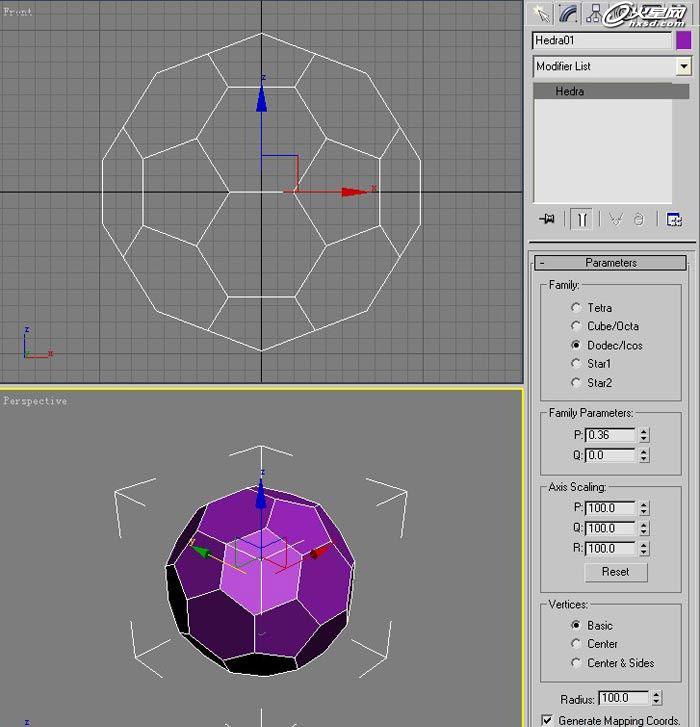Click Make Unique icon below stack
This screenshot has height=727, width=700.
point(615,219)
